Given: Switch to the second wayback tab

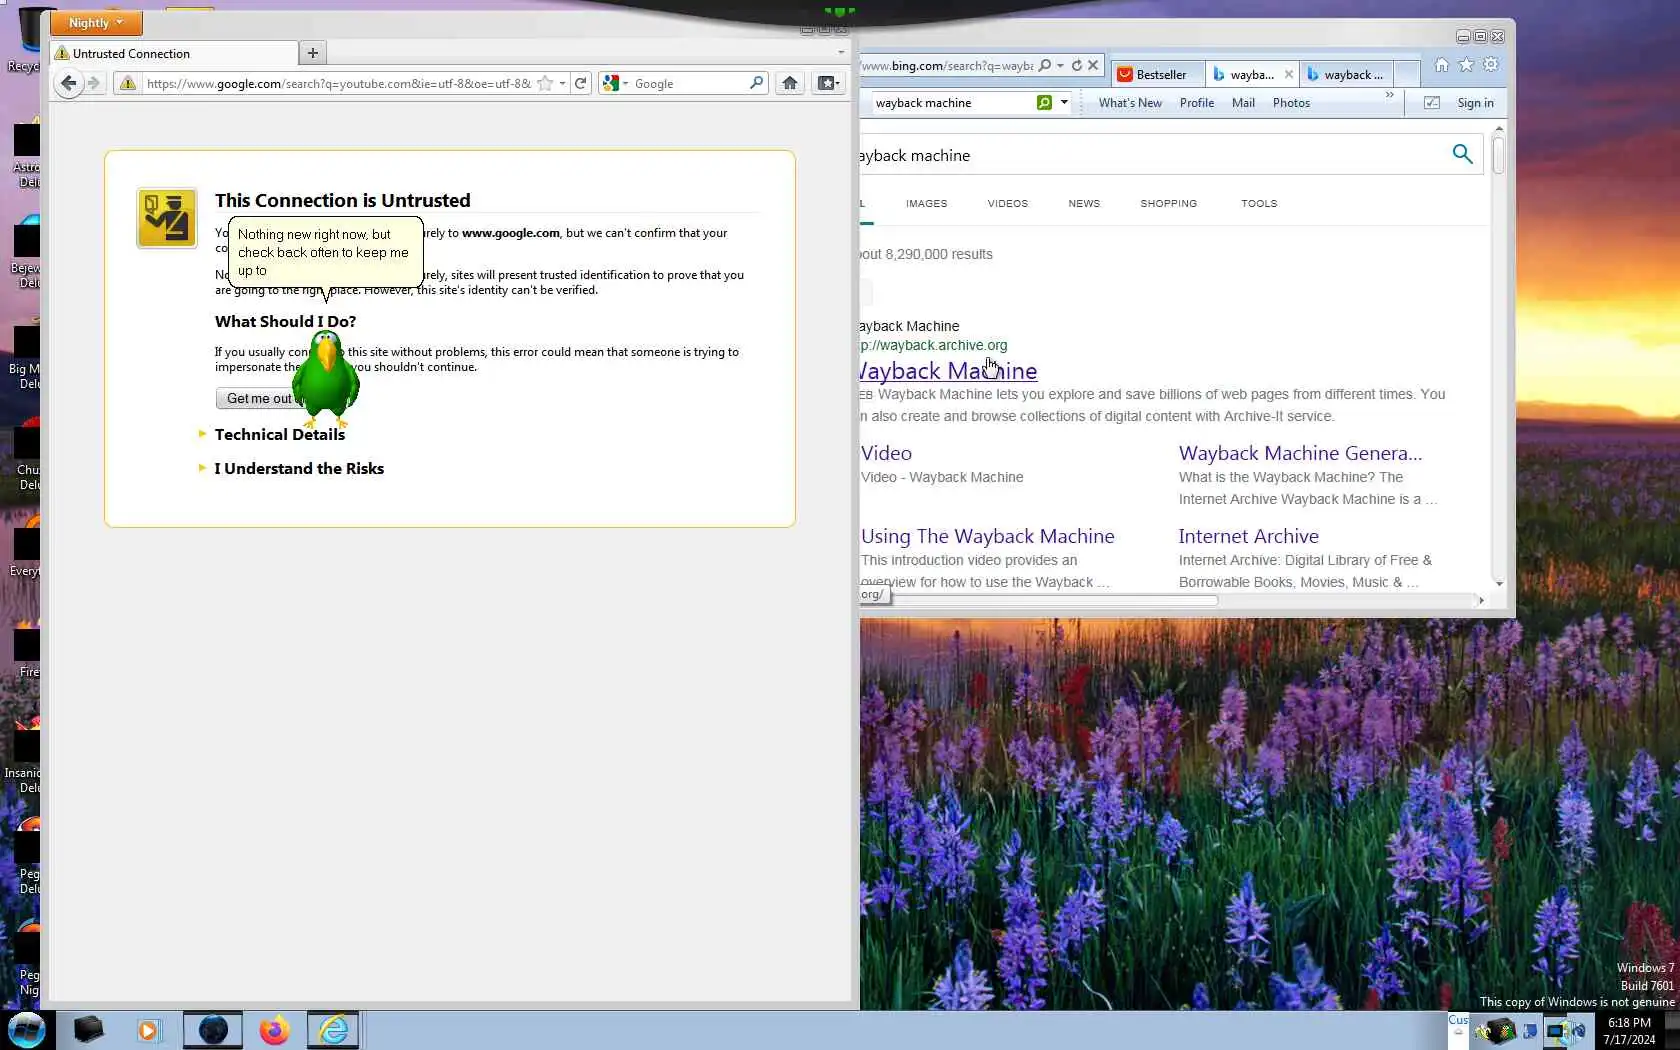Looking at the screenshot, I should (x=1346, y=74).
